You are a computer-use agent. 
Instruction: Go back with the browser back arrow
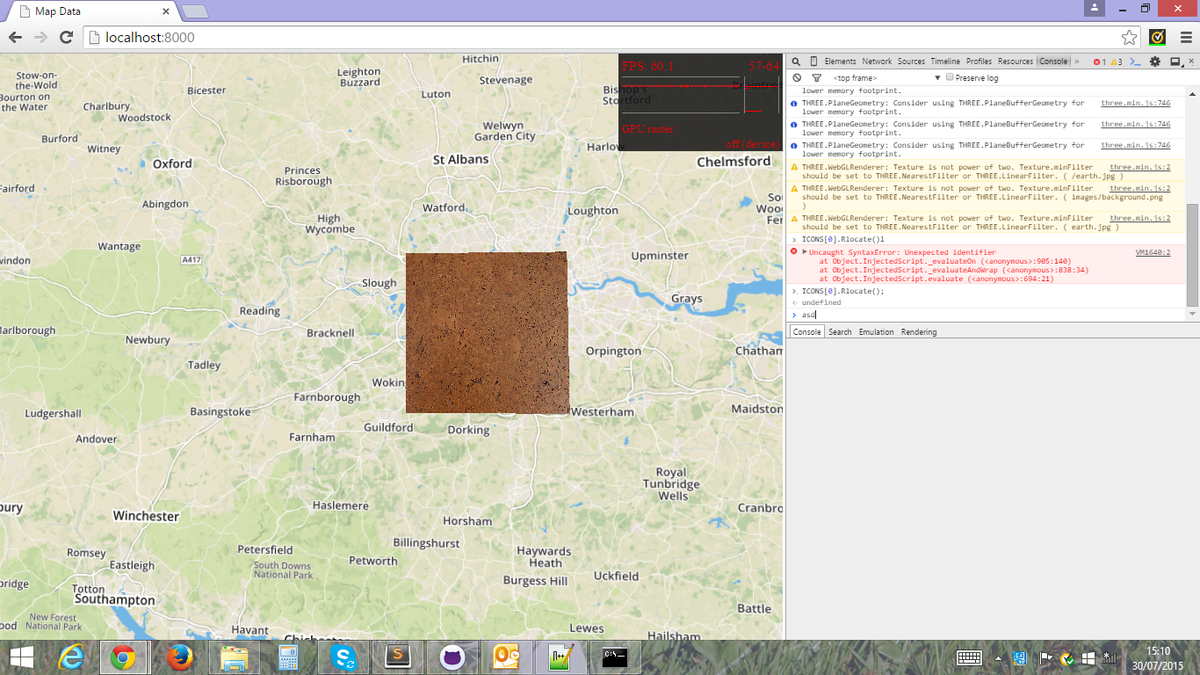pyautogui.click(x=16, y=37)
